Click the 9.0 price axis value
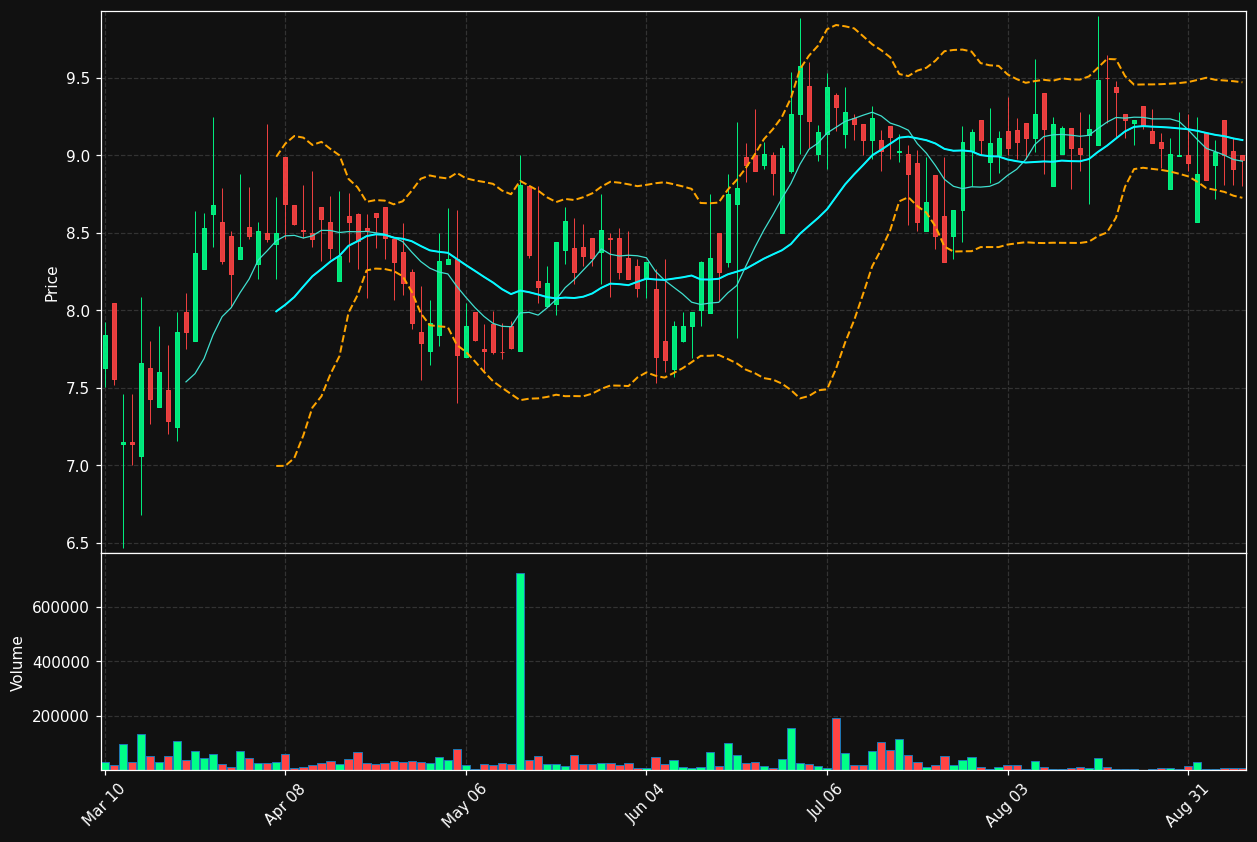 [x=78, y=156]
